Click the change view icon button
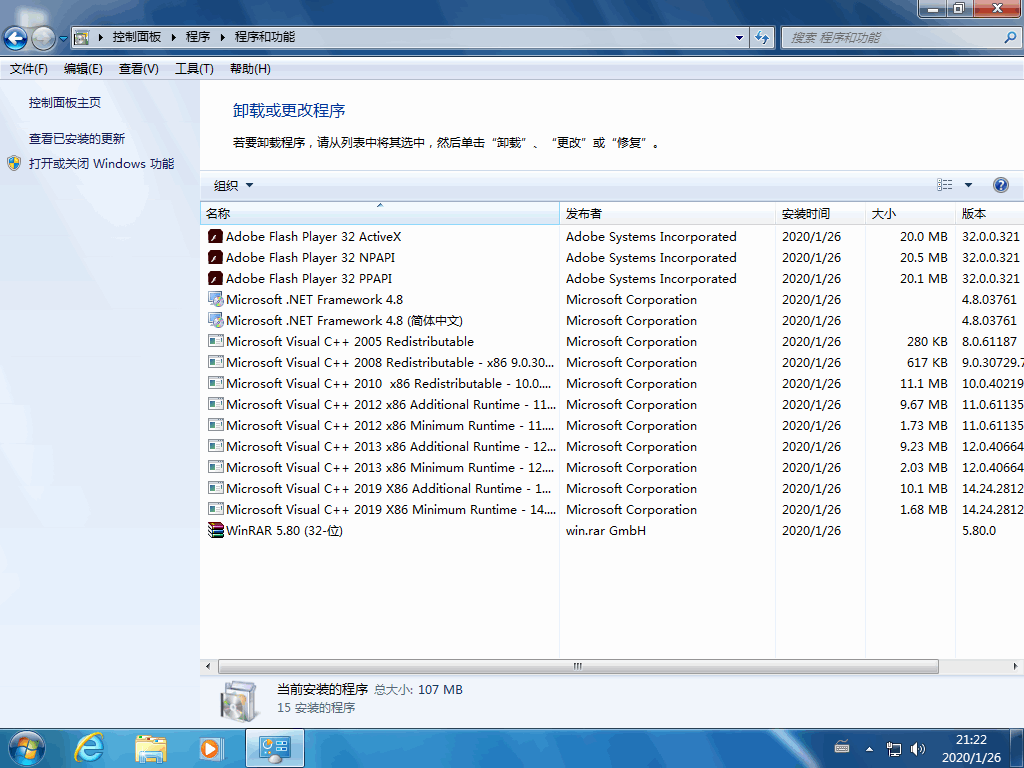1024x768 pixels. 944,185
